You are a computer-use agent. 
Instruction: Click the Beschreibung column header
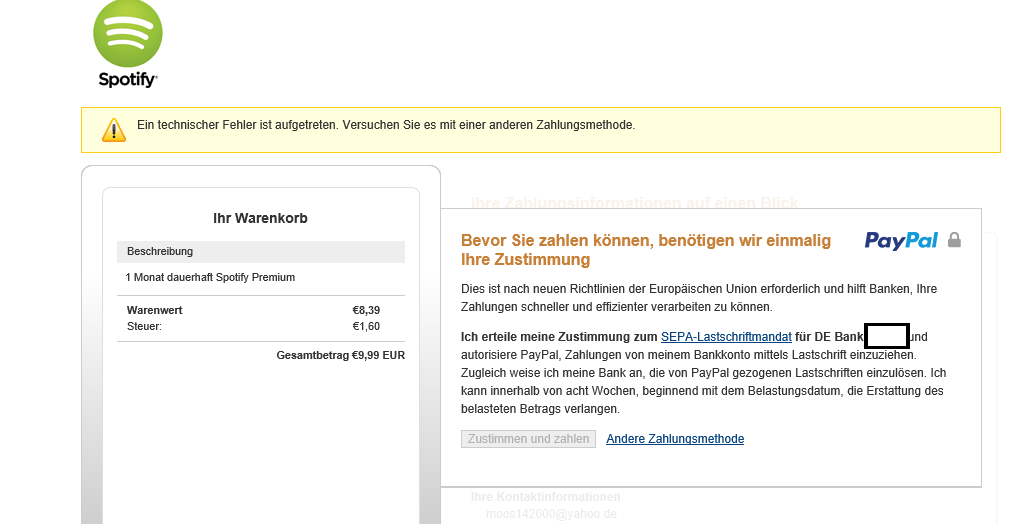160,252
